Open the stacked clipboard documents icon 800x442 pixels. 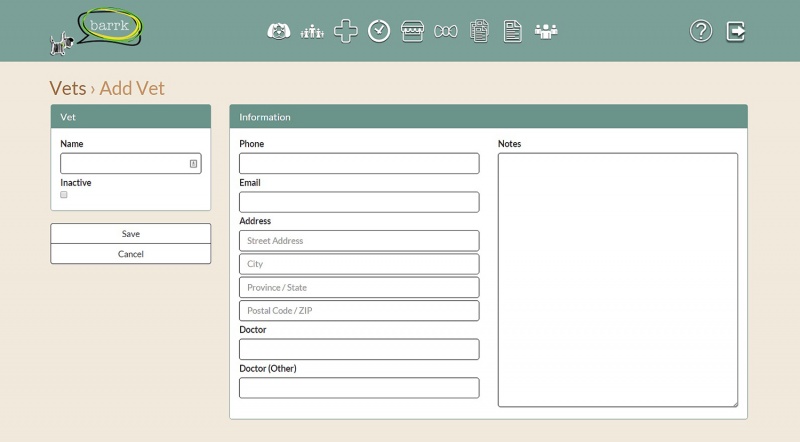tap(479, 31)
